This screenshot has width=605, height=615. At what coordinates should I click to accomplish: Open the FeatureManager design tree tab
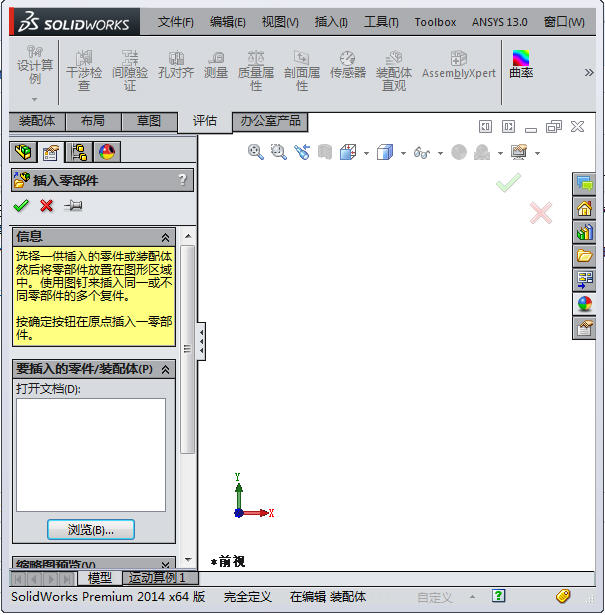tap(22, 152)
